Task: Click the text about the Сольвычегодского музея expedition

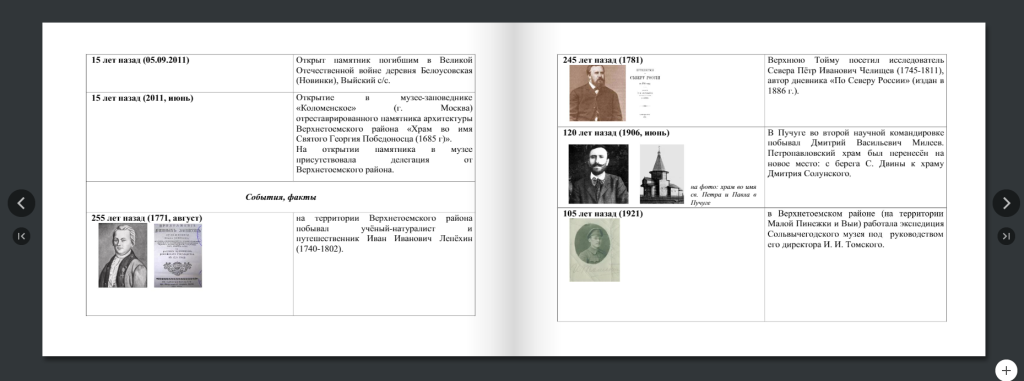Action: coord(856,229)
